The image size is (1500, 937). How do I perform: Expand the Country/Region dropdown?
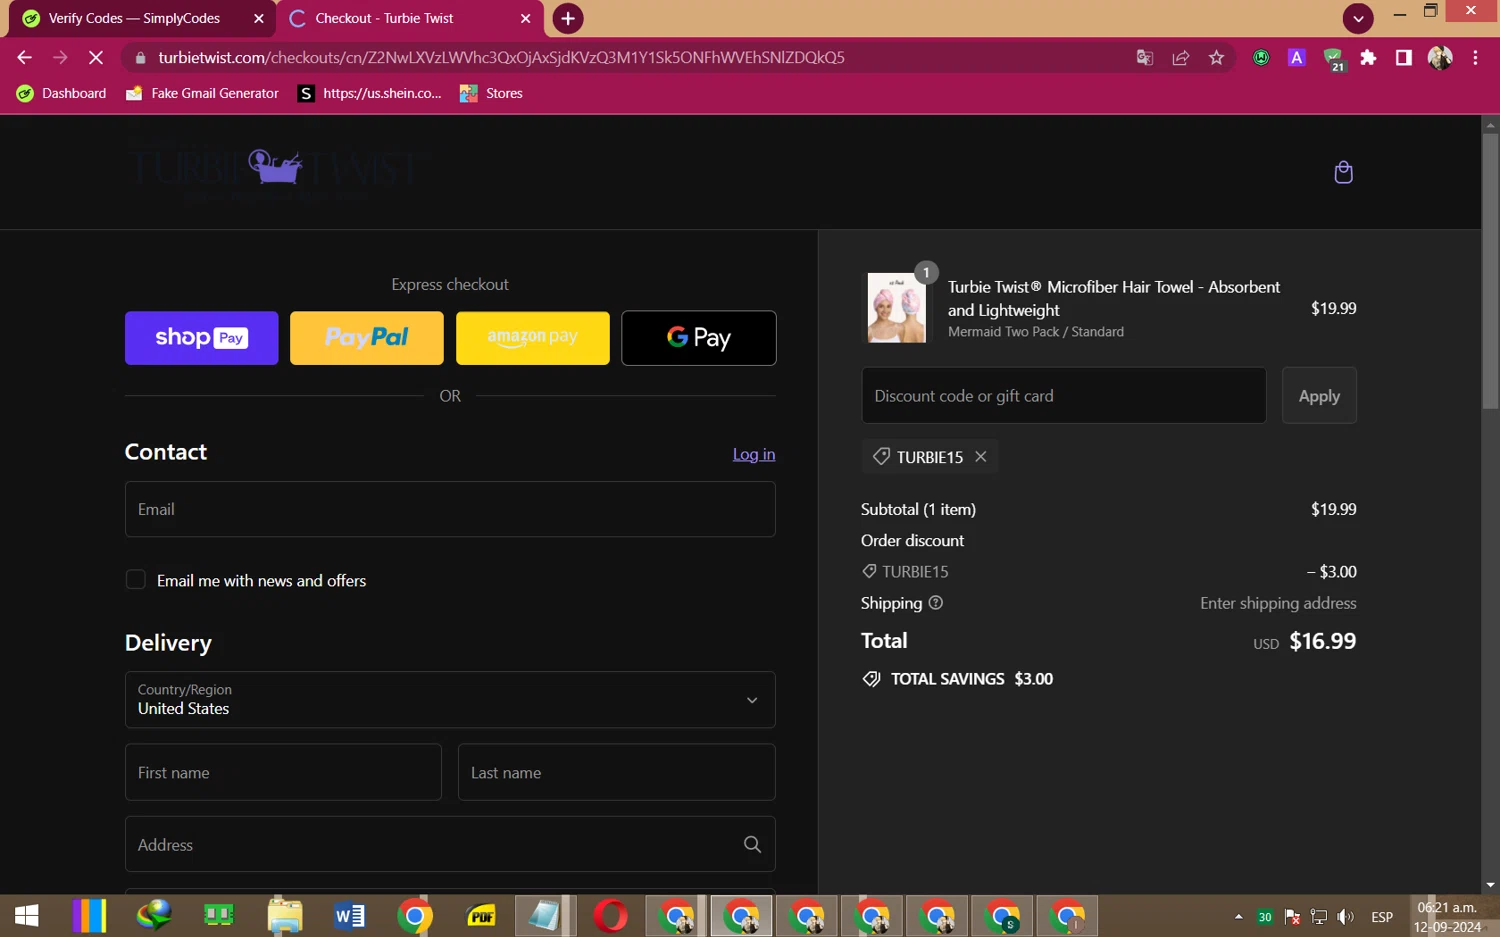(450, 700)
